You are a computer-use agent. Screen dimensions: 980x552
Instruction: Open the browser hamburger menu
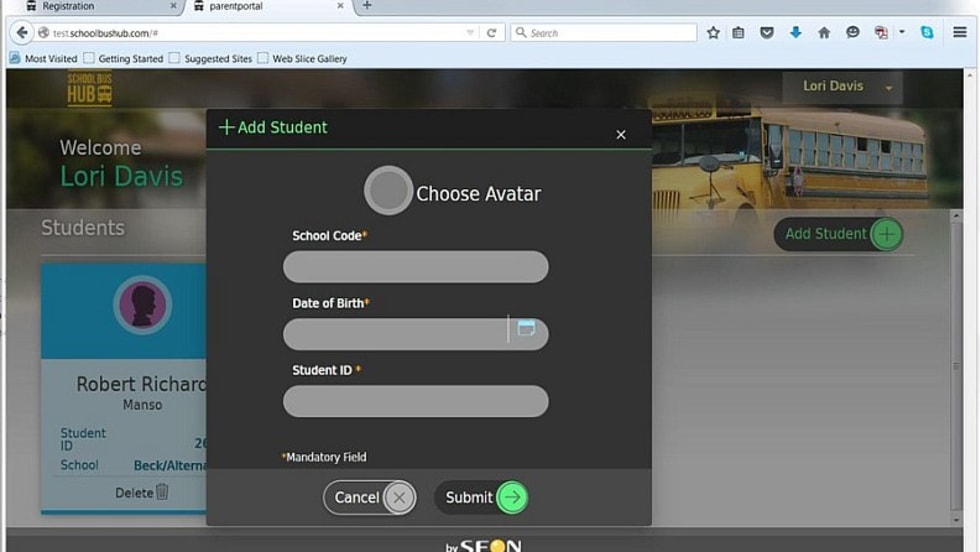tap(960, 33)
